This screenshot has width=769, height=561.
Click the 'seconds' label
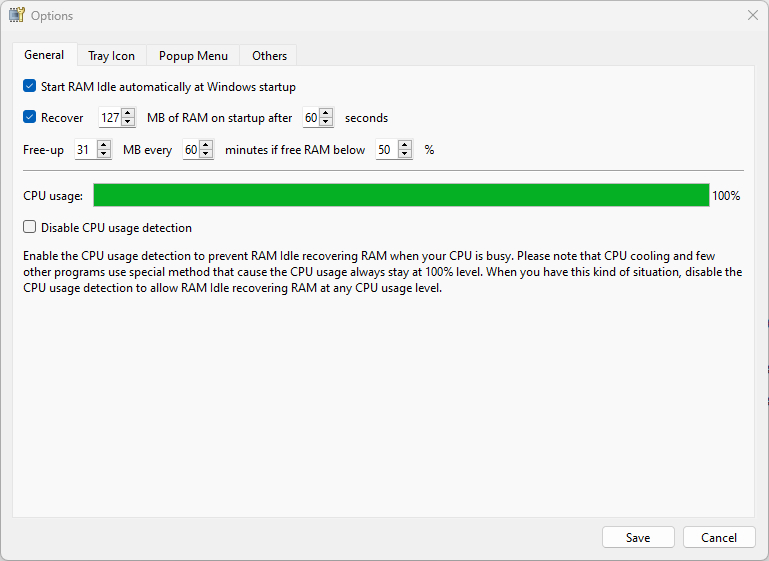tap(366, 118)
